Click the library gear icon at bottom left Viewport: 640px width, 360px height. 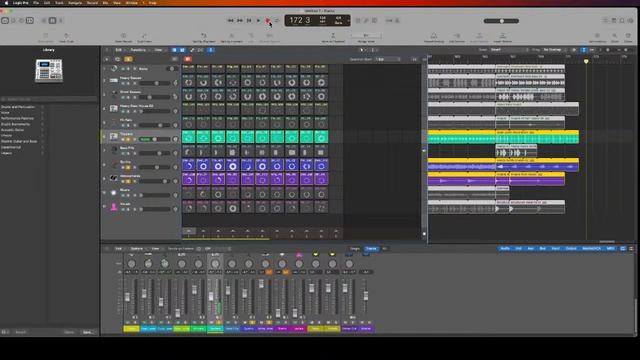(x=5, y=332)
